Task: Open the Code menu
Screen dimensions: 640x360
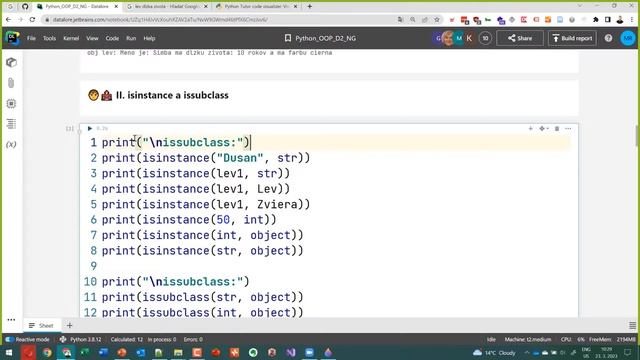Action: [x=112, y=38]
